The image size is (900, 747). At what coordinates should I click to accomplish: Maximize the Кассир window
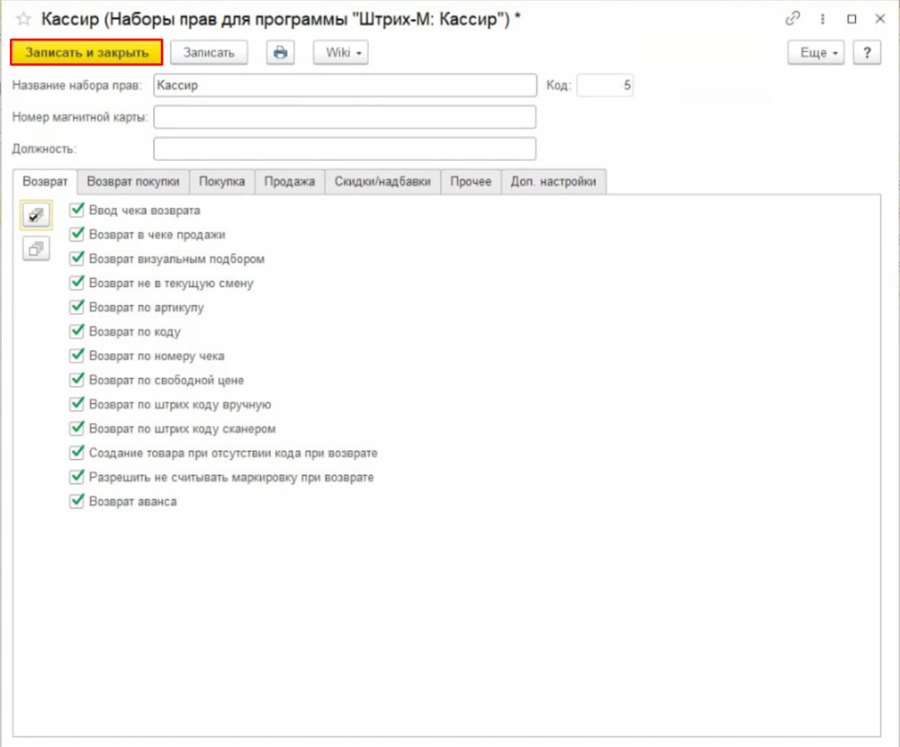pyautogui.click(x=852, y=19)
